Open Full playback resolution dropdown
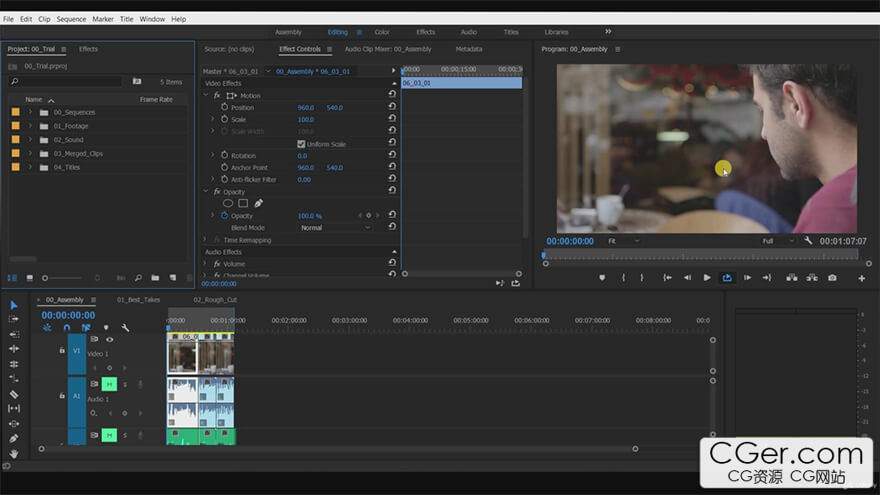880x495 pixels. 778,241
